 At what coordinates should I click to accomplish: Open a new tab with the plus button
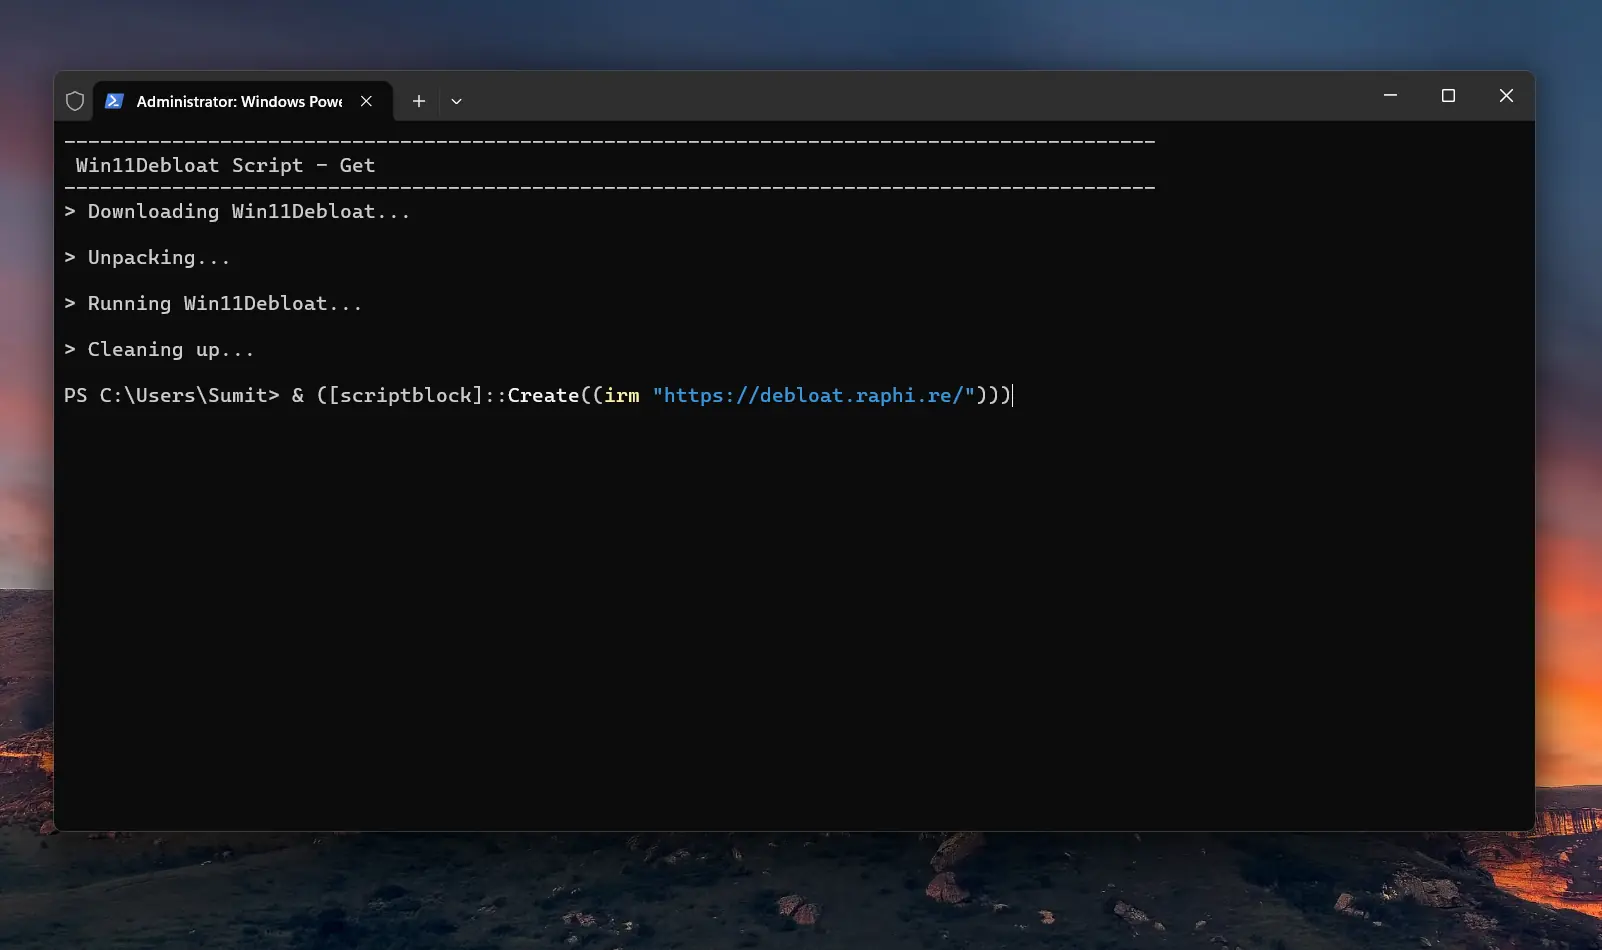(419, 101)
